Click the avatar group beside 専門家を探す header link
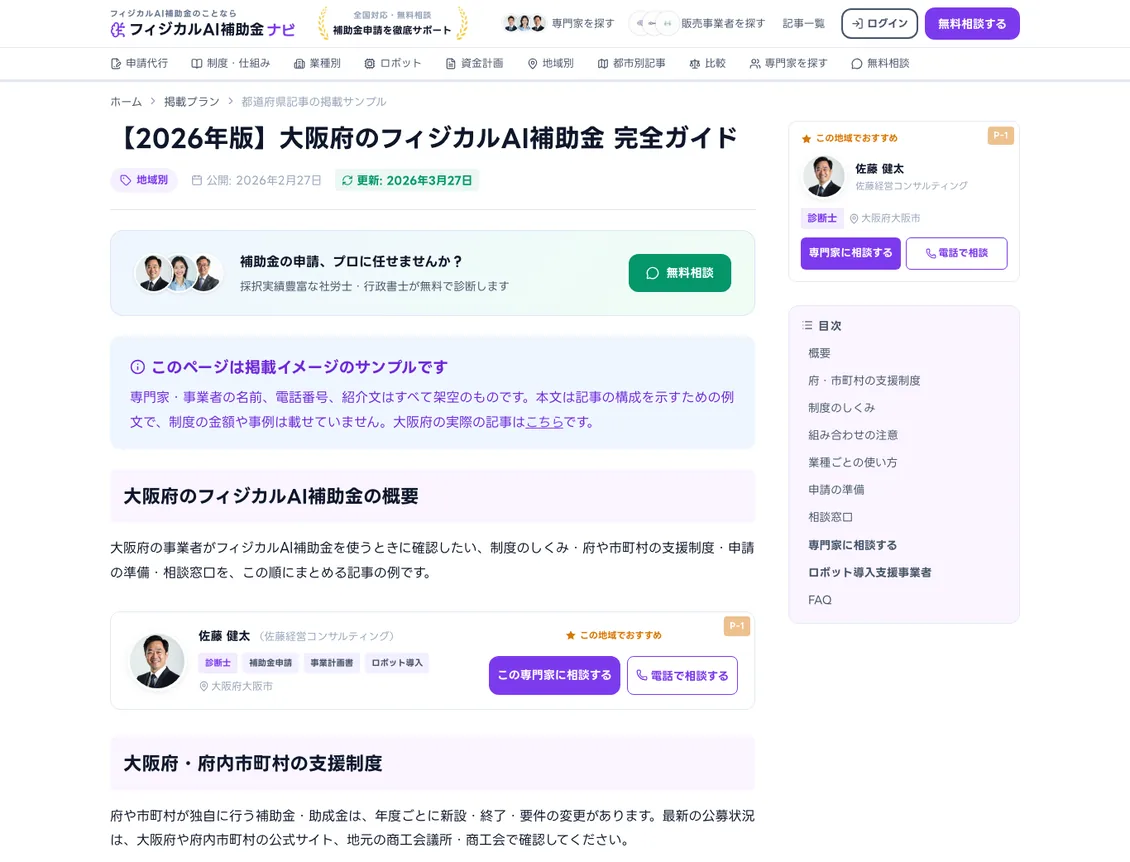Image resolution: width=1130 pixels, height=862 pixels. 524,23
